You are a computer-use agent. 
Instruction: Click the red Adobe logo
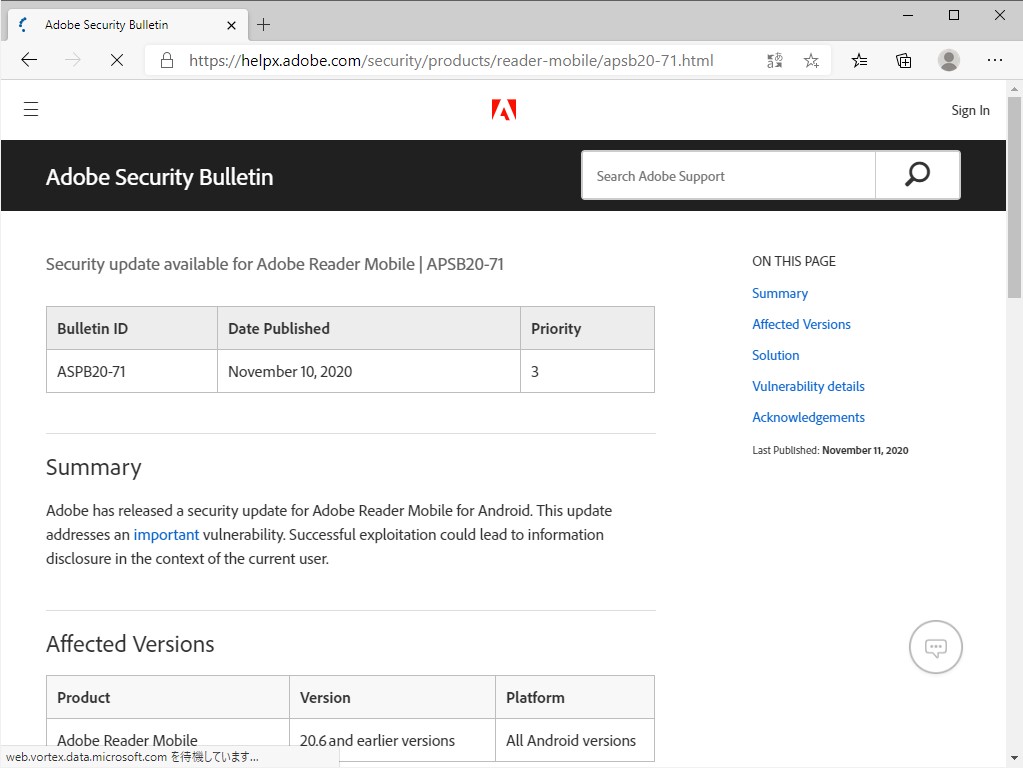[x=504, y=110]
